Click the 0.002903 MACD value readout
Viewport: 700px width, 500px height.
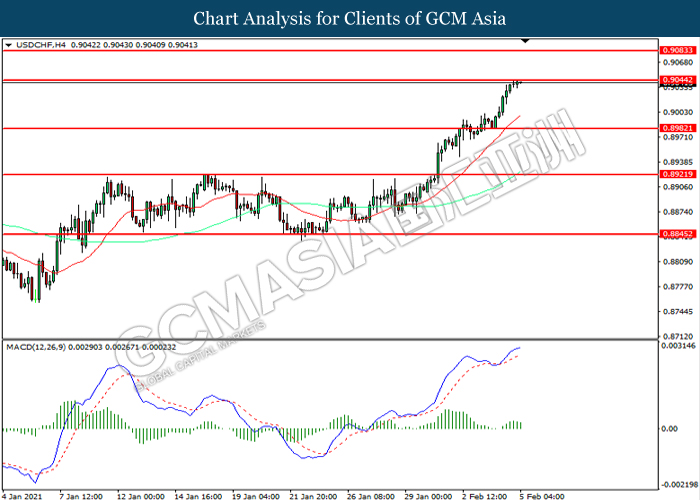85,347
